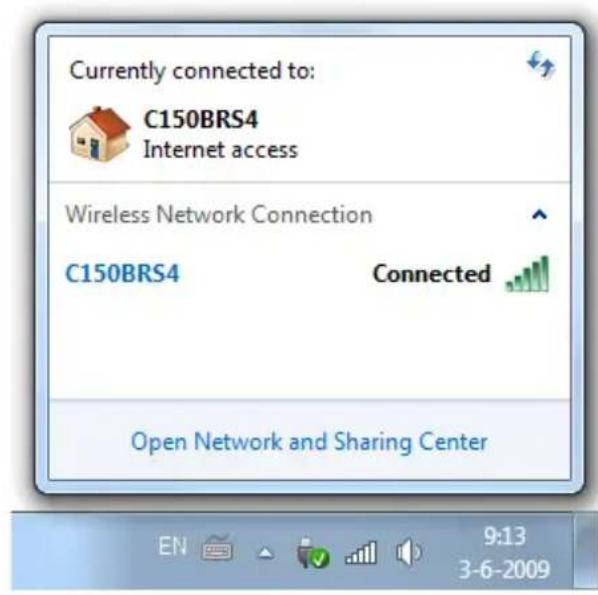
Task: Refresh network list with blue arrows icon
Action: click(x=541, y=64)
